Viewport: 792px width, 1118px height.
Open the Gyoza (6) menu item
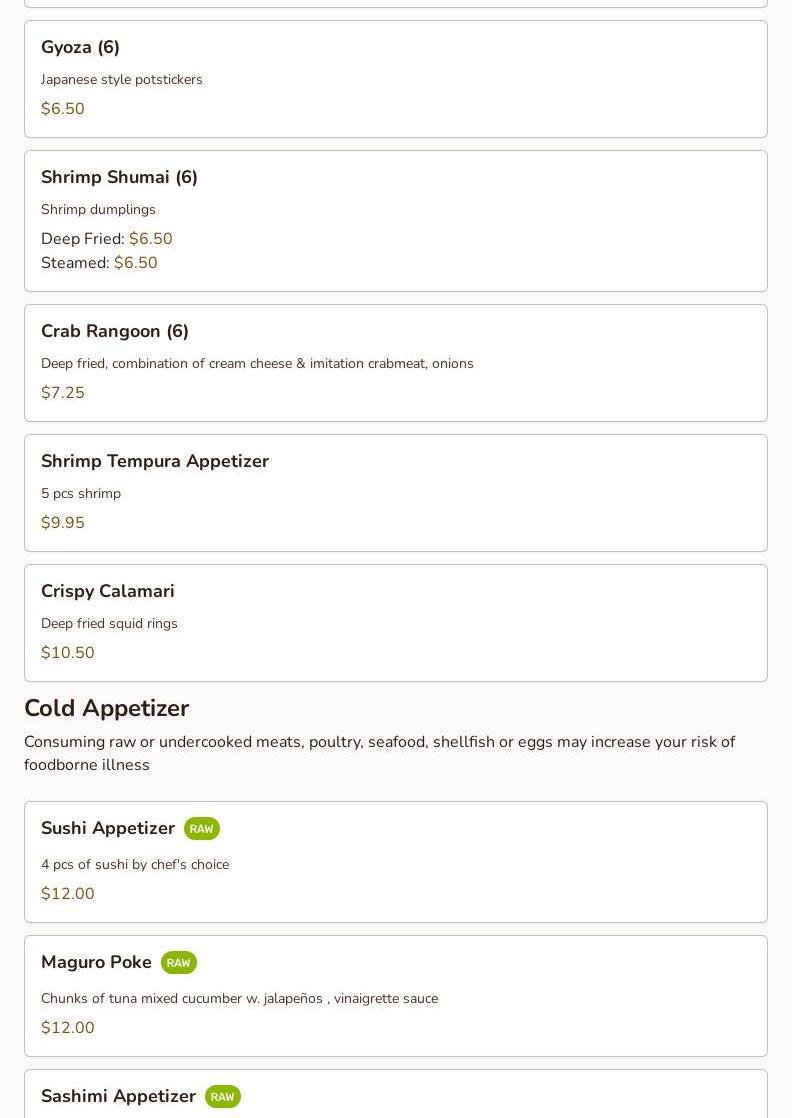396,79
